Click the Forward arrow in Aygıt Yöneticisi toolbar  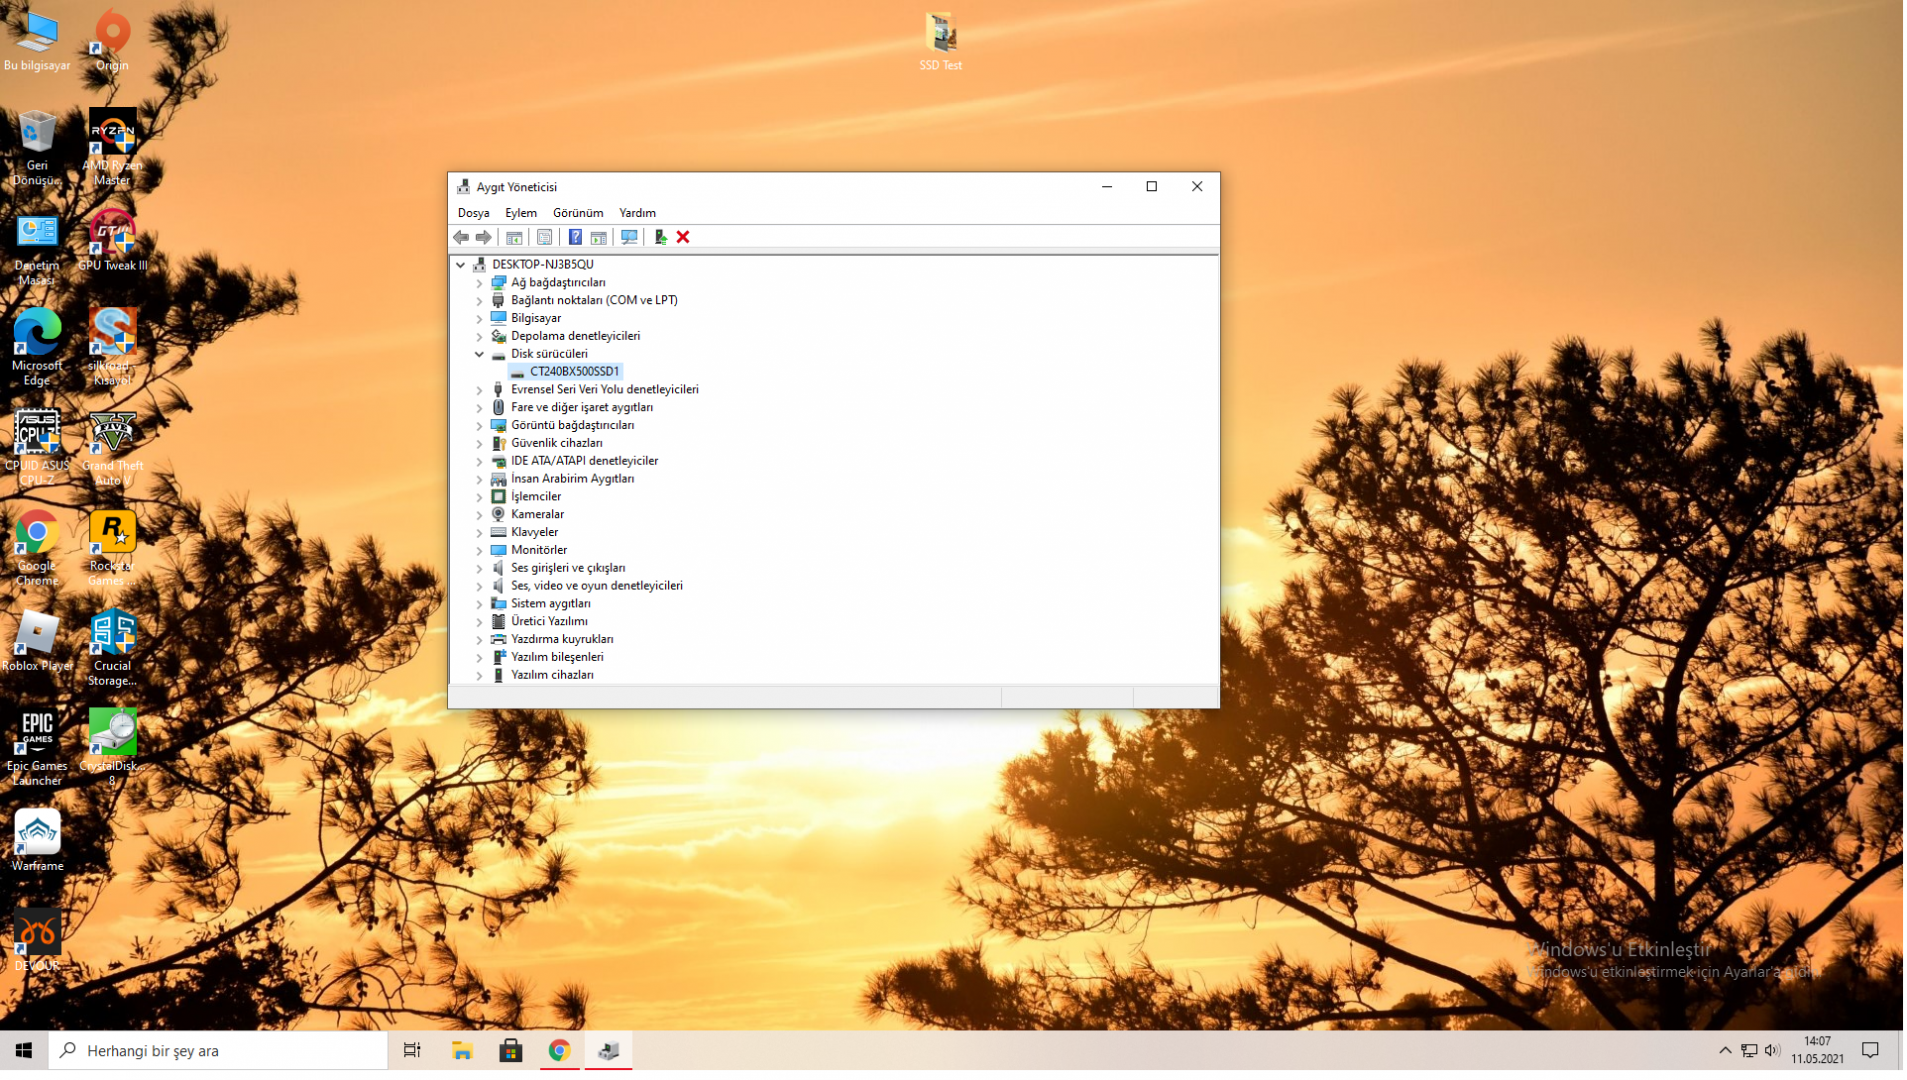(x=484, y=237)
